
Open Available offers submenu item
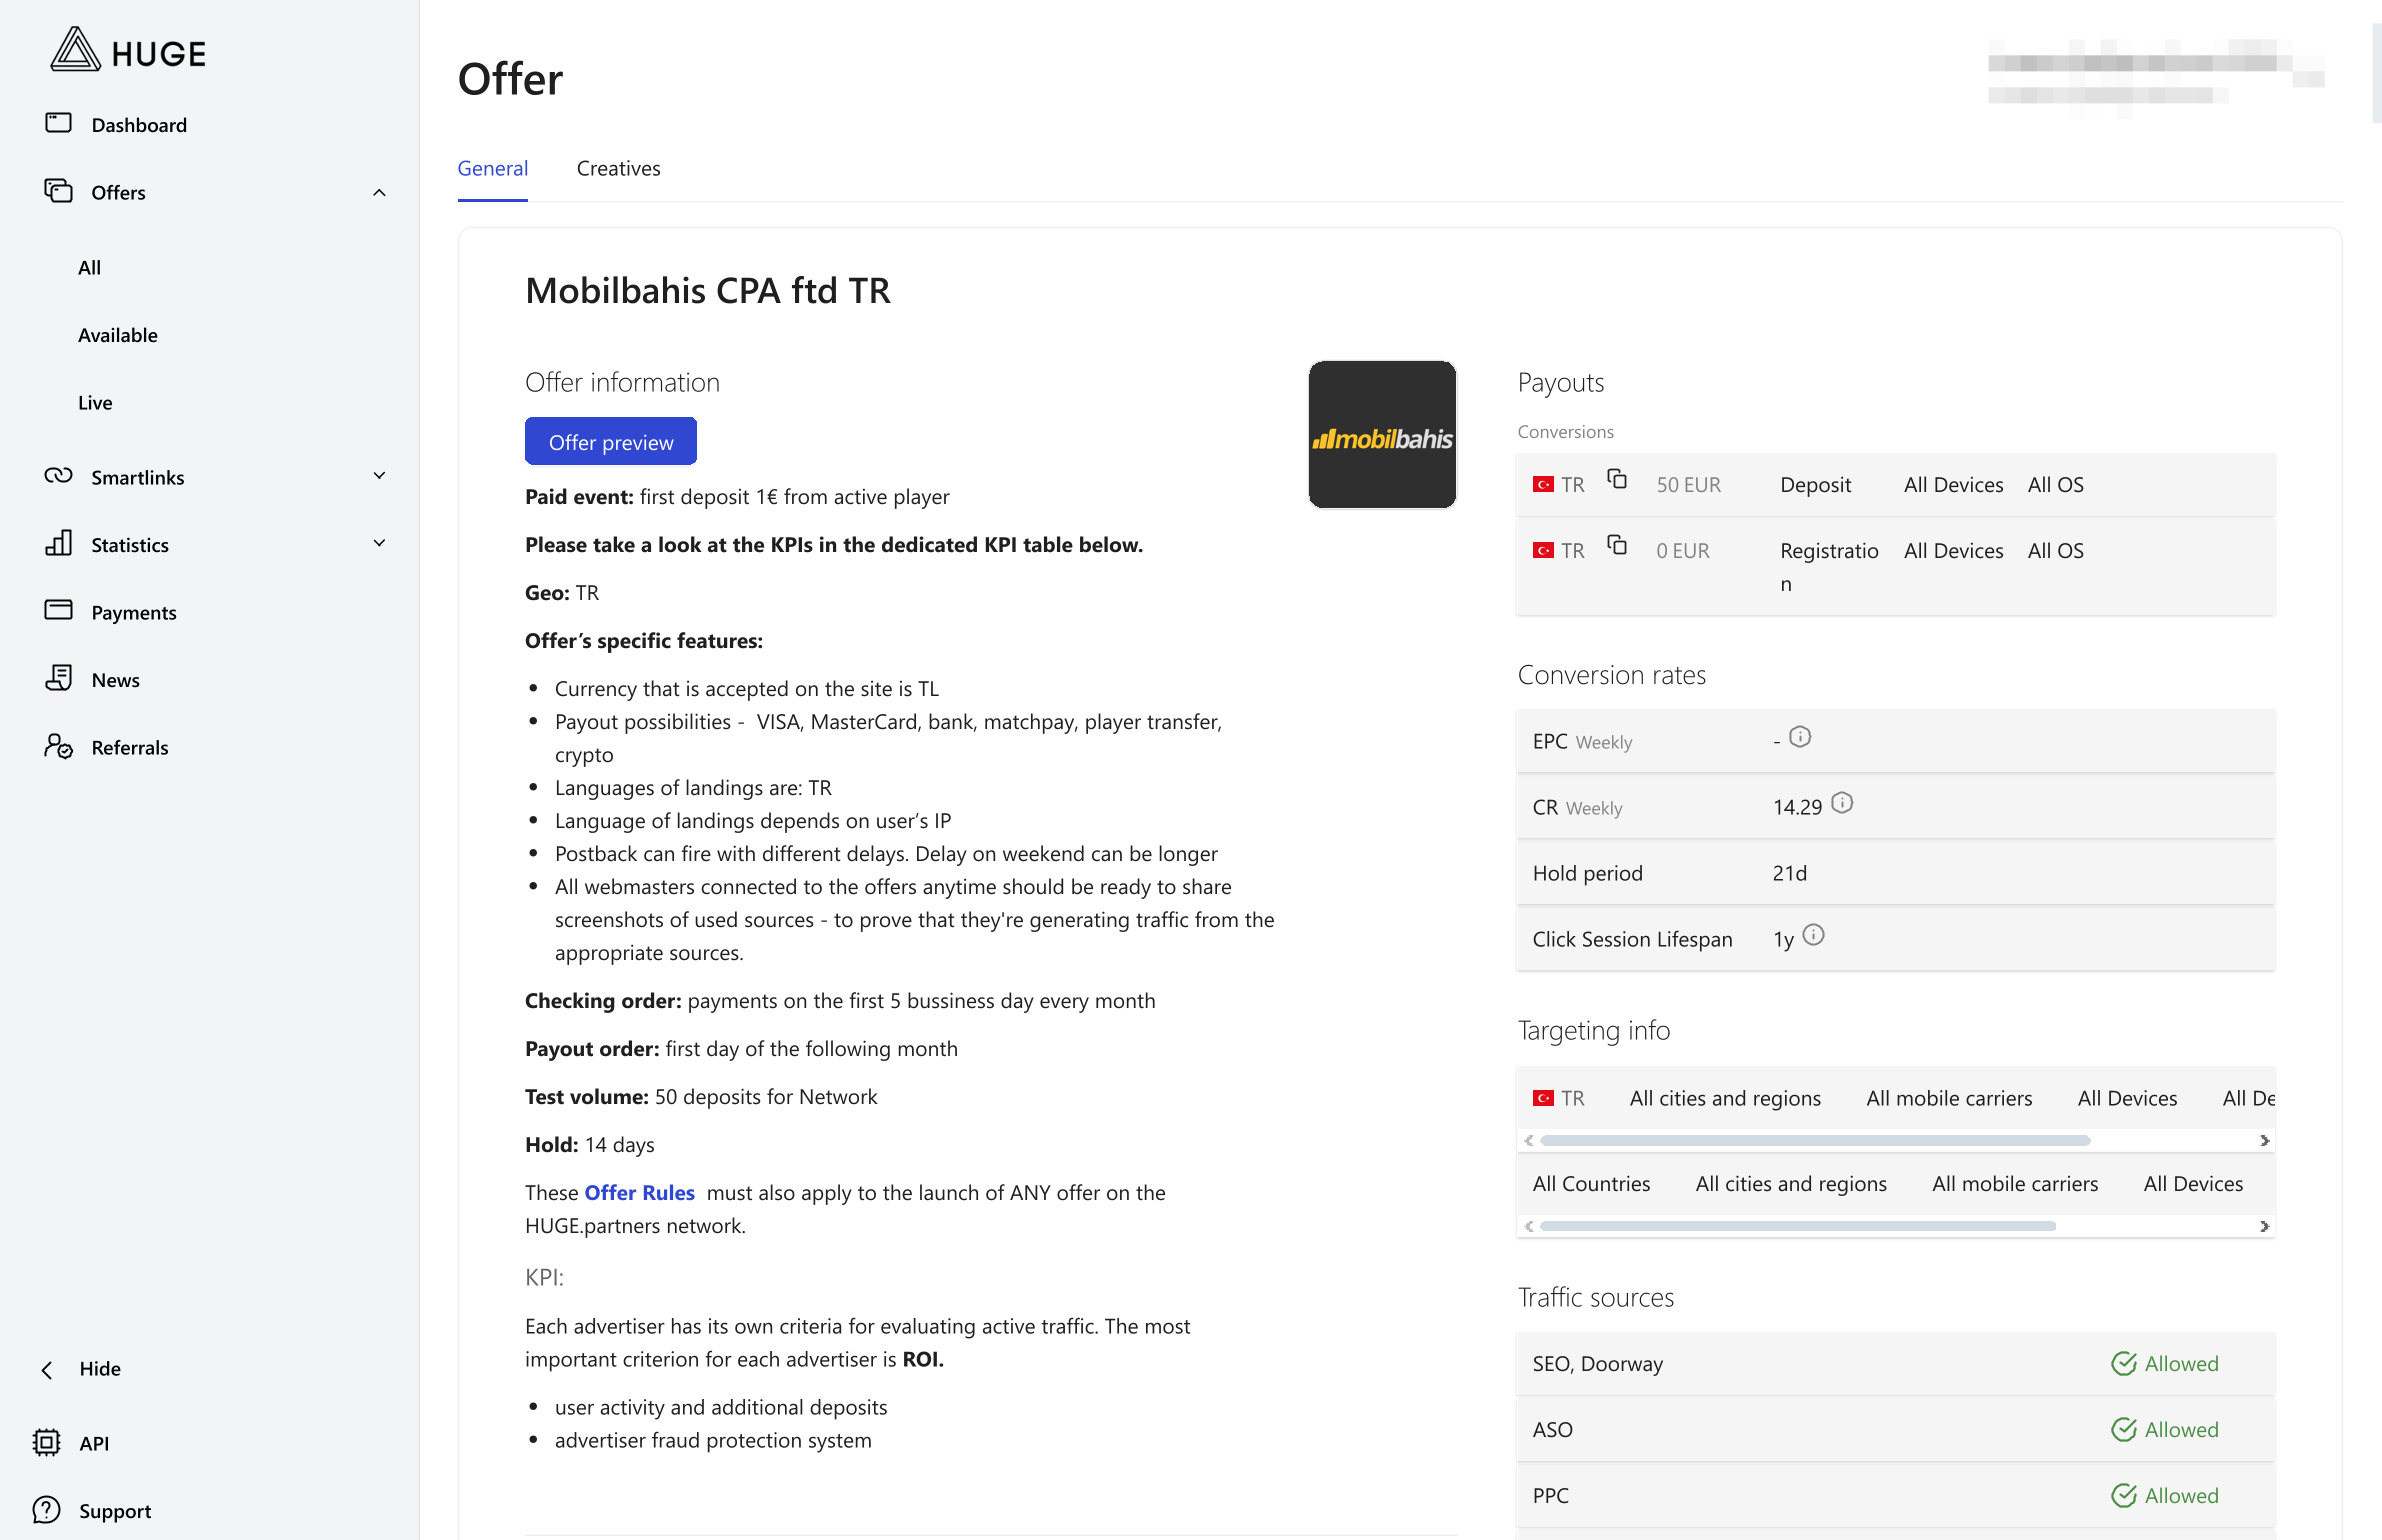pos(118,335)
